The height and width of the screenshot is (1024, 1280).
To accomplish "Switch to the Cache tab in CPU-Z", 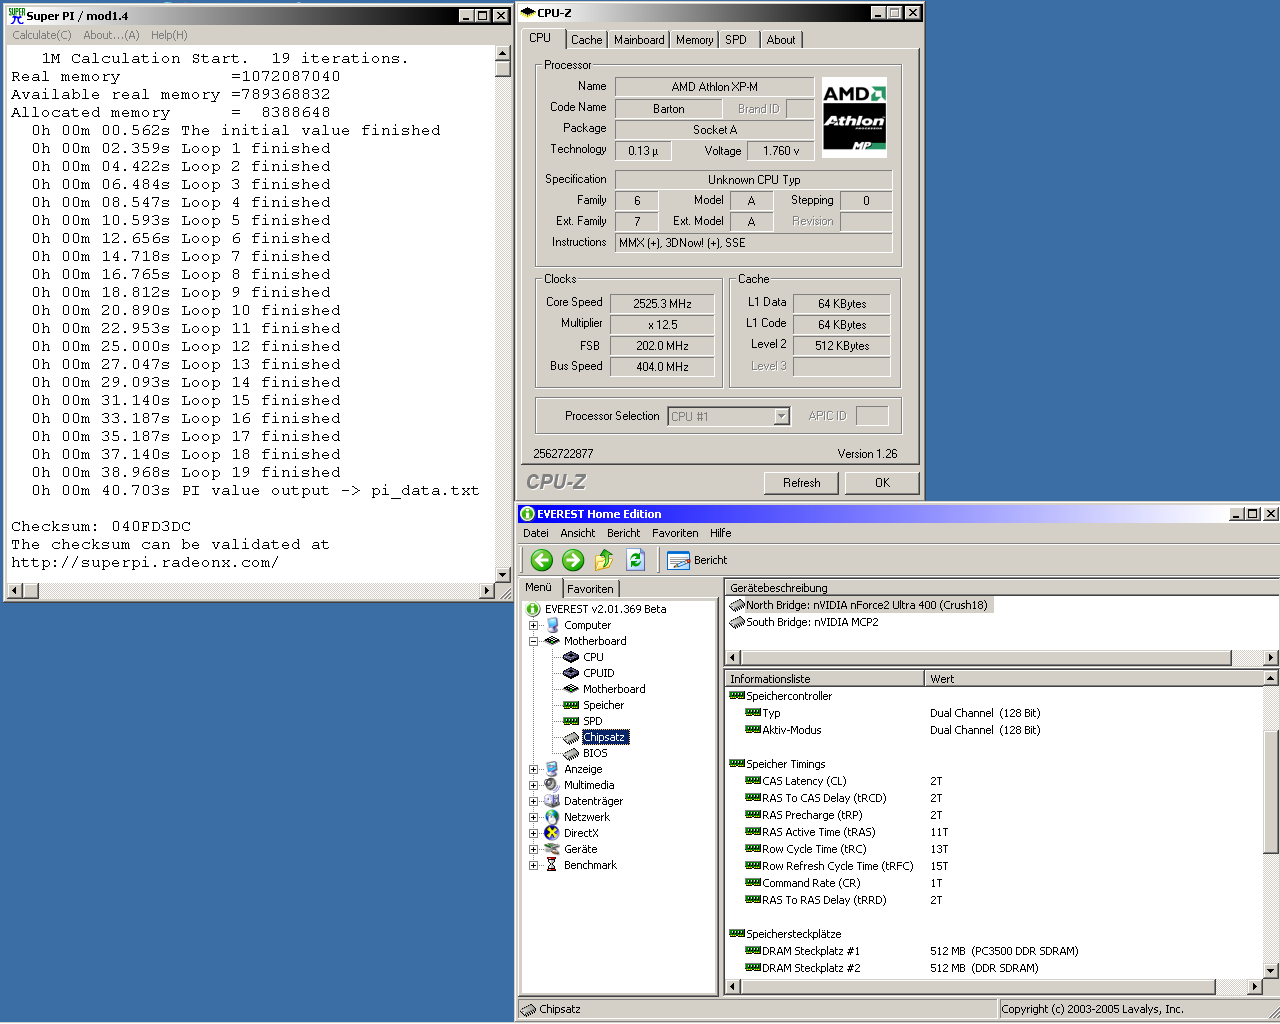I will tap(586, 40).
